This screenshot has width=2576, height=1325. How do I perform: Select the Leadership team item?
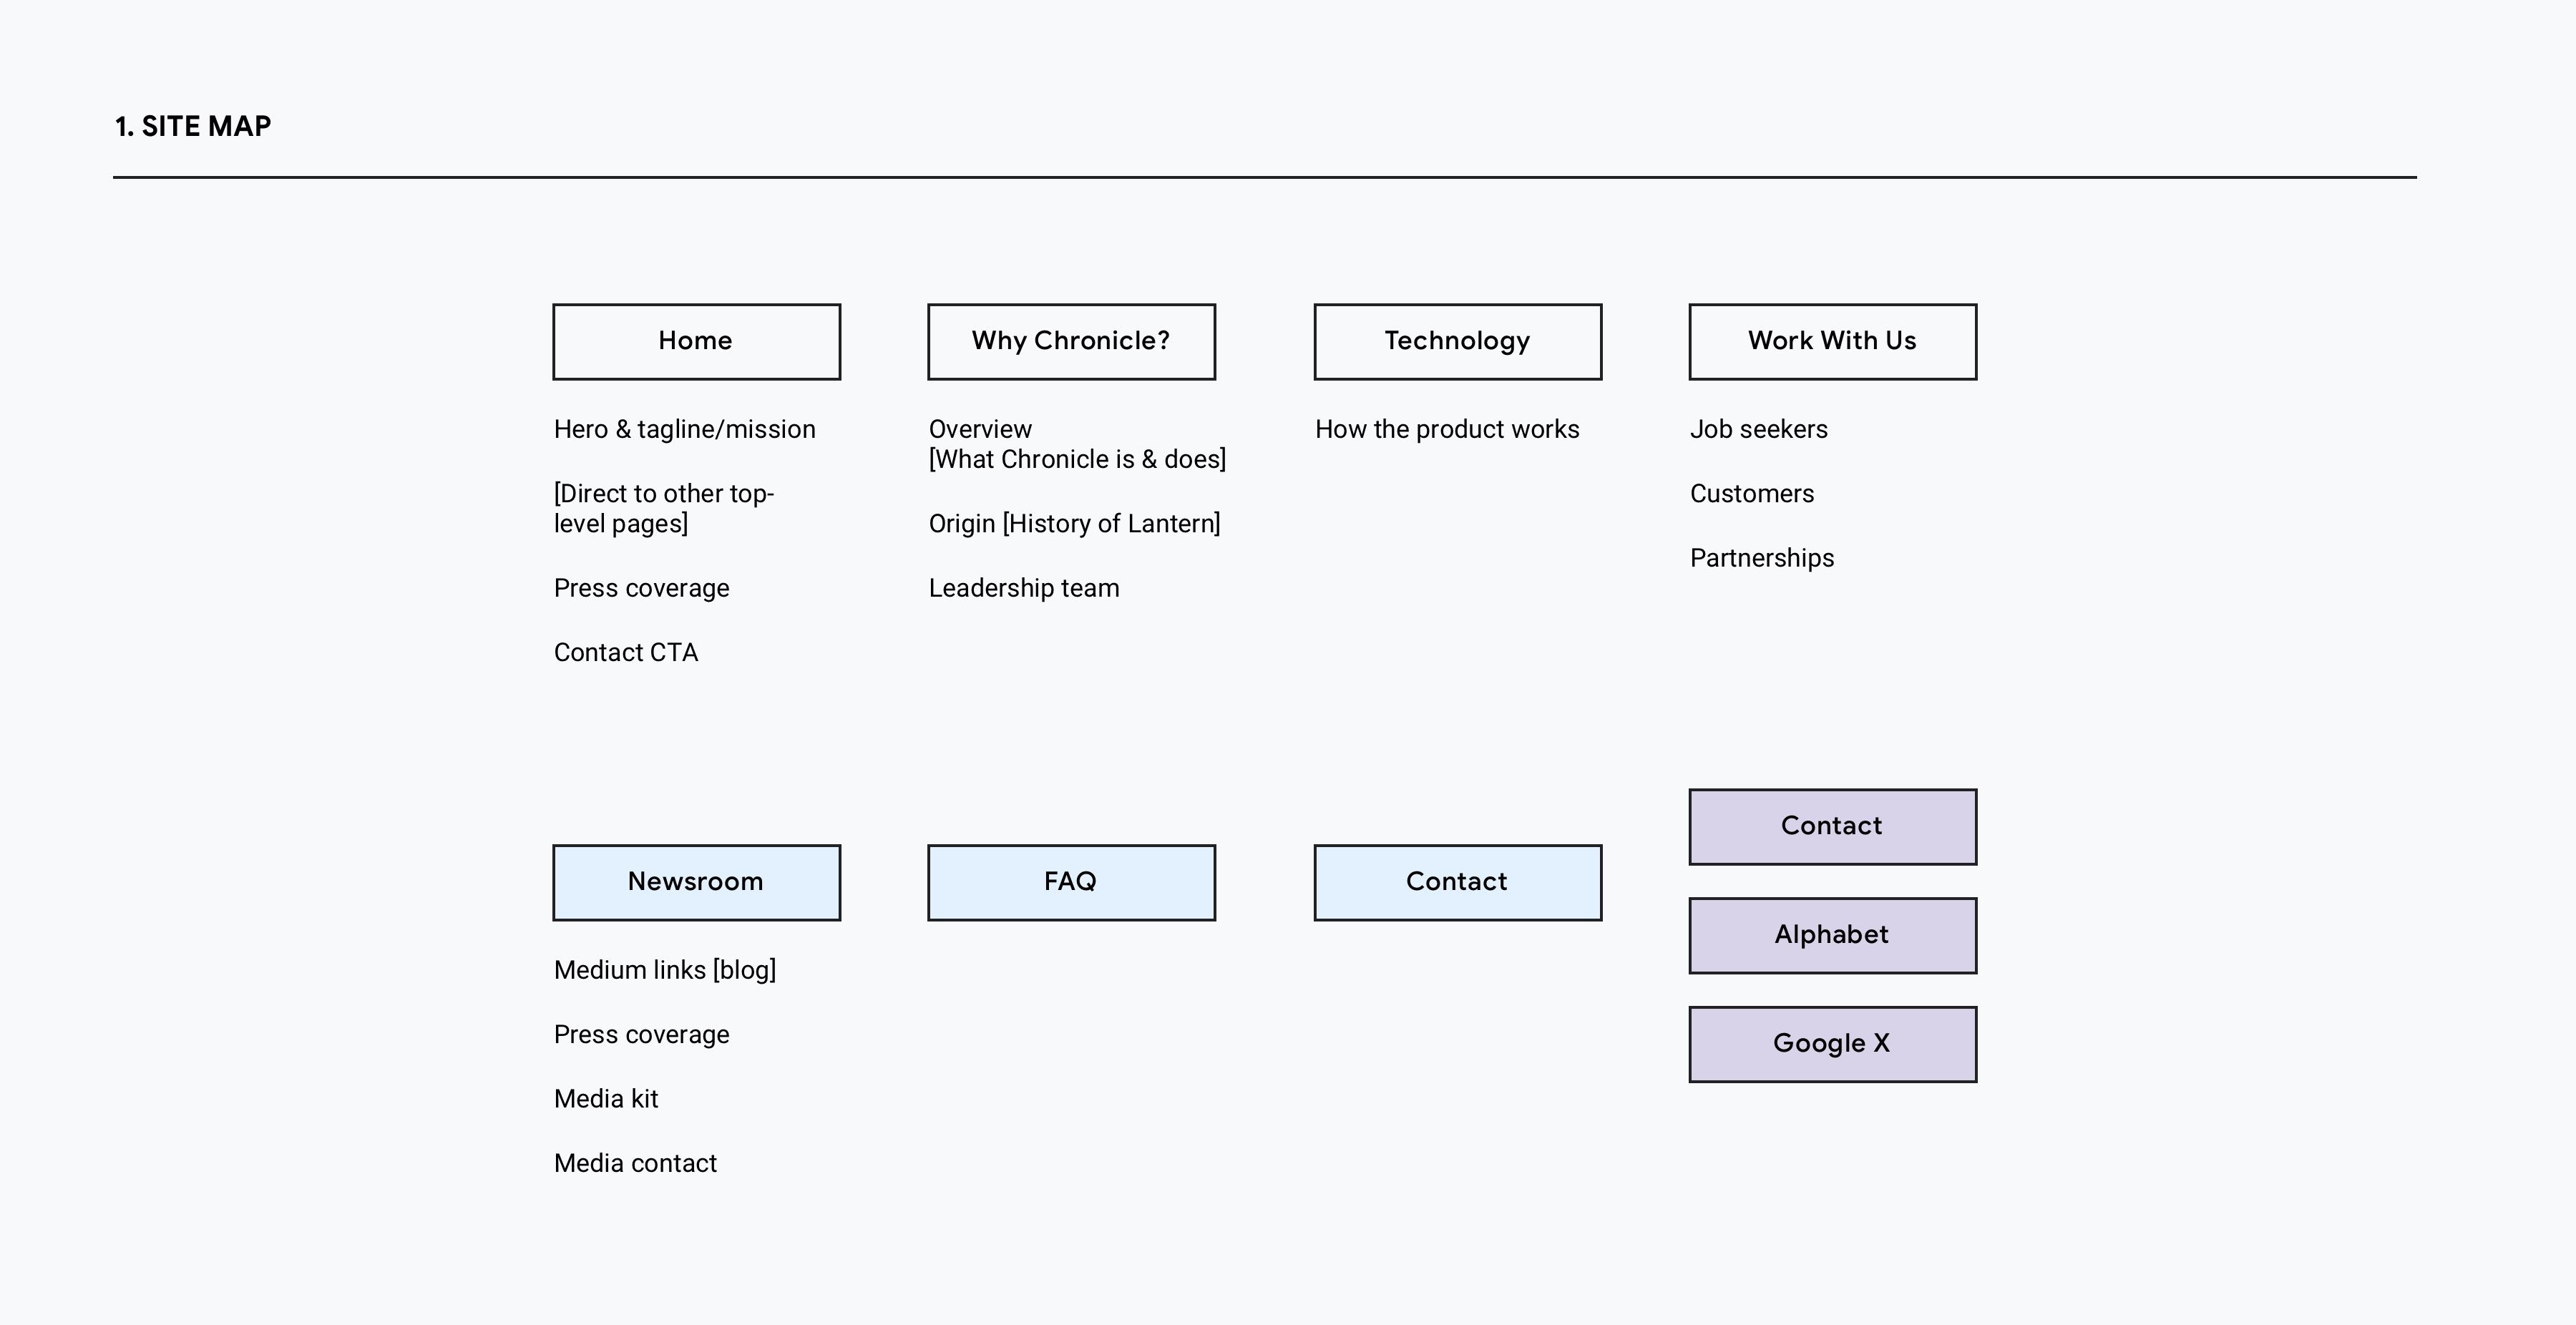(1023, 588)
